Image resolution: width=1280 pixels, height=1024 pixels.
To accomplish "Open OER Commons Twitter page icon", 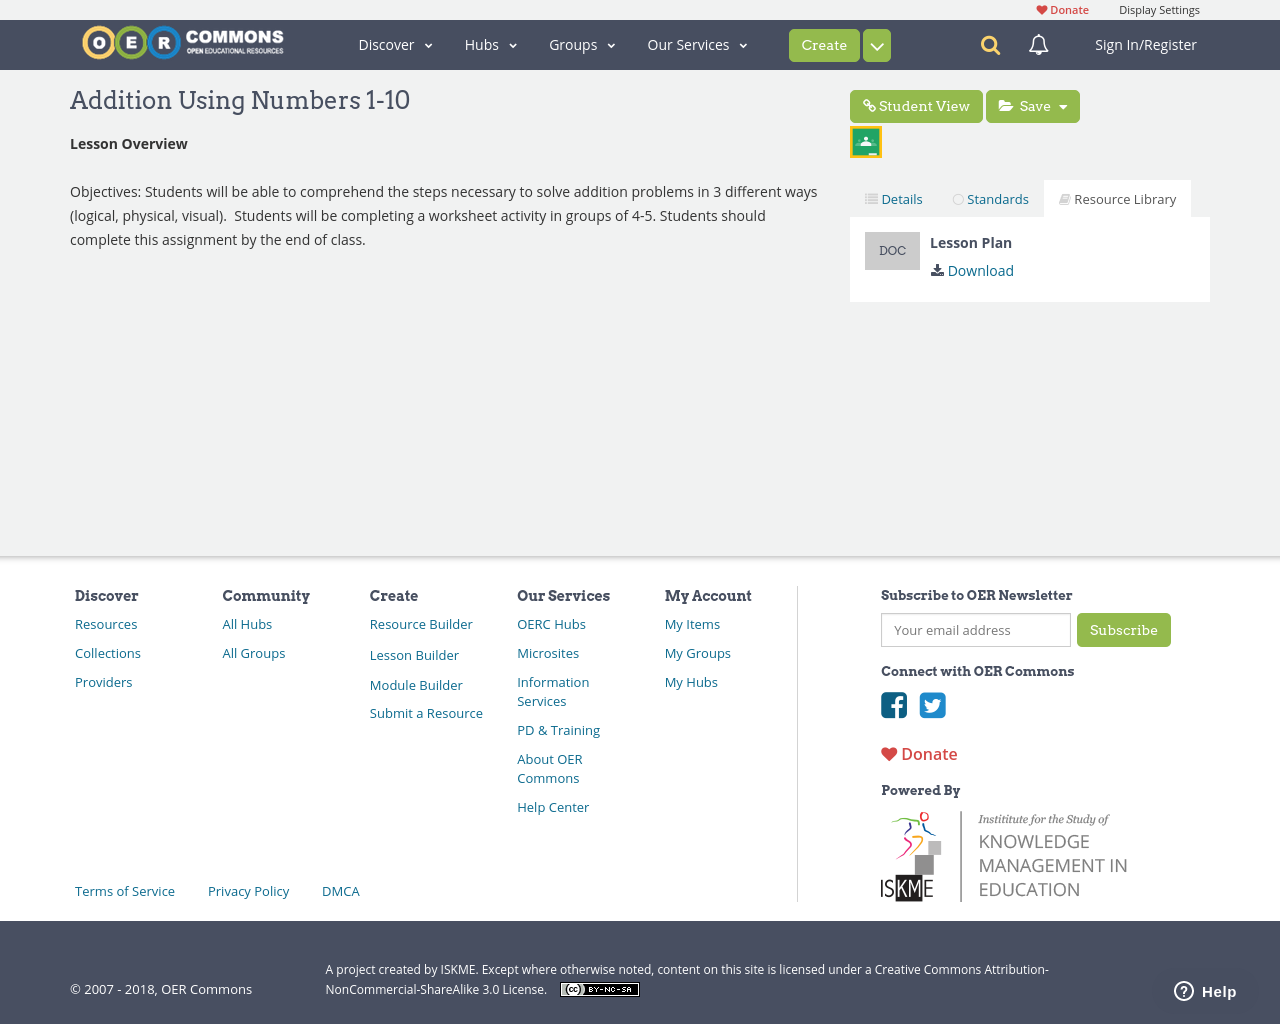I will (933, 705).
